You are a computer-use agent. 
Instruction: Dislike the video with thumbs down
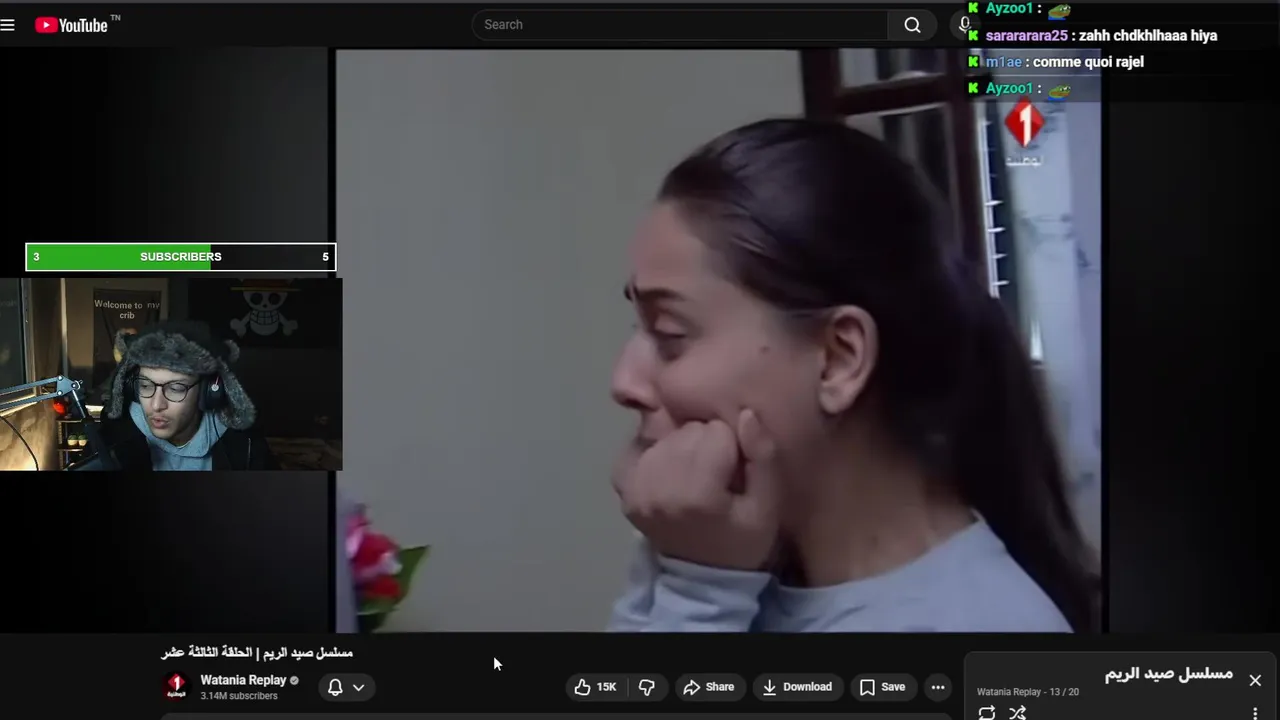(x=647, y=687)
